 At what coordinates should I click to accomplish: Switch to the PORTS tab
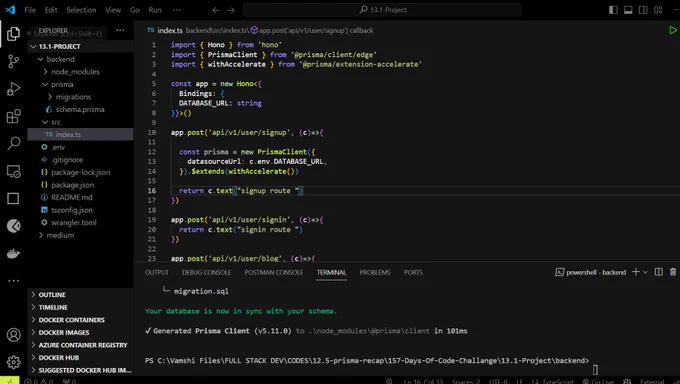[x=413, y=272]
